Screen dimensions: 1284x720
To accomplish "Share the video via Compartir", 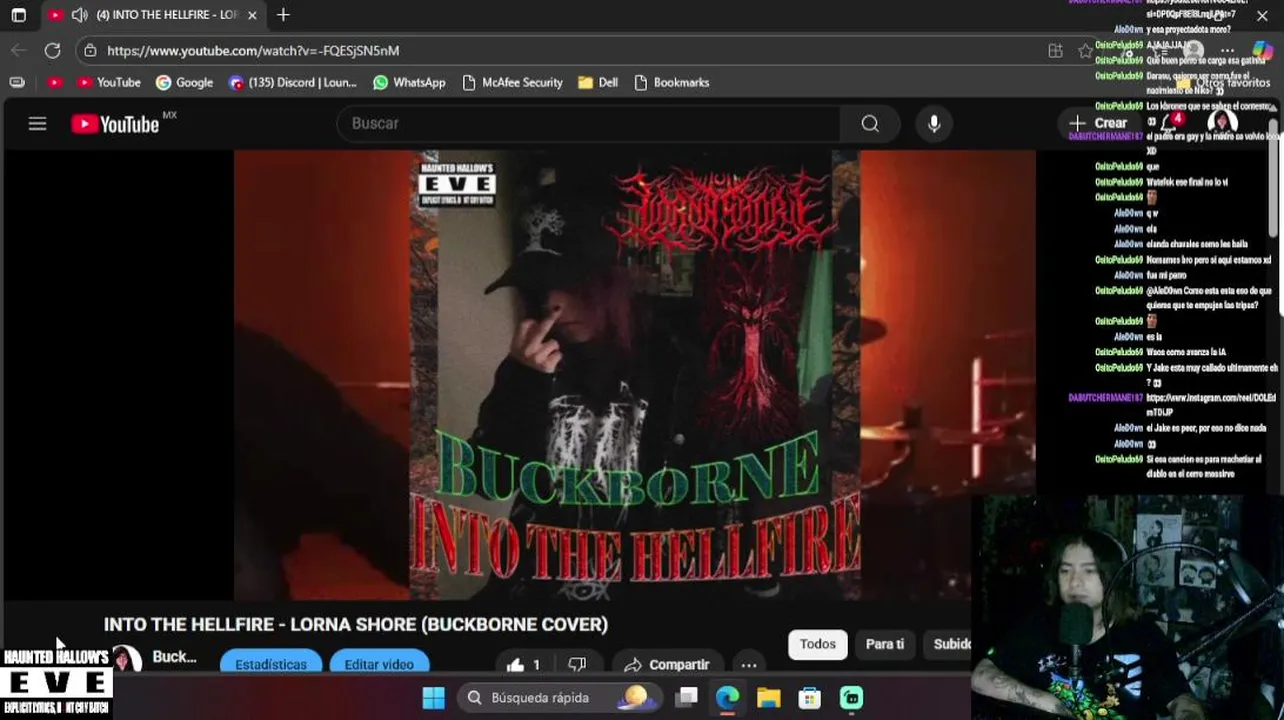I will [x=666, y=664].
